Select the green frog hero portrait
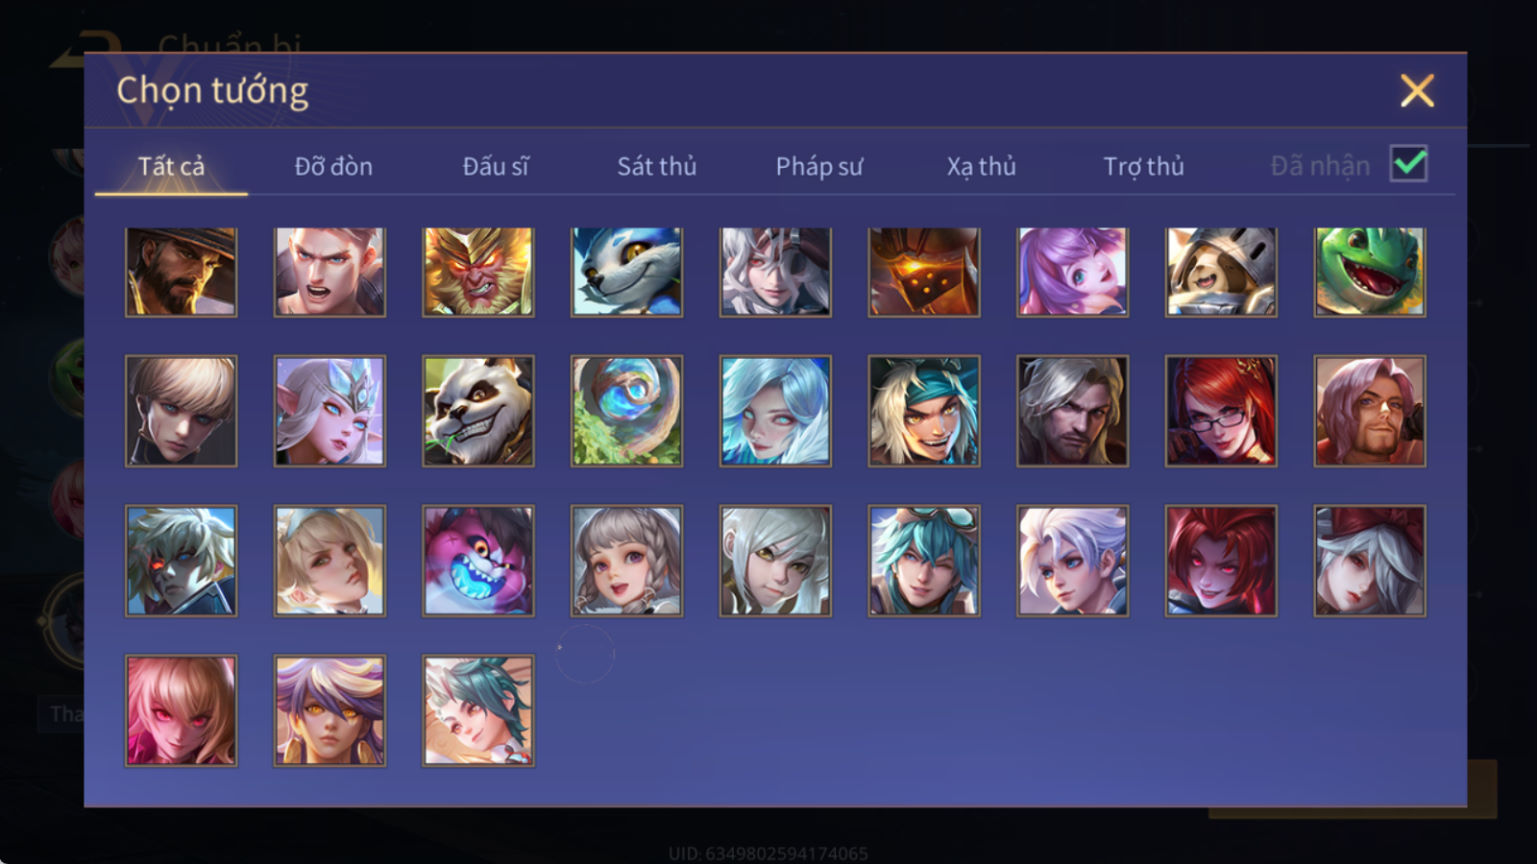Viewport: 1537px width, 864px height. click(1369, 272)
